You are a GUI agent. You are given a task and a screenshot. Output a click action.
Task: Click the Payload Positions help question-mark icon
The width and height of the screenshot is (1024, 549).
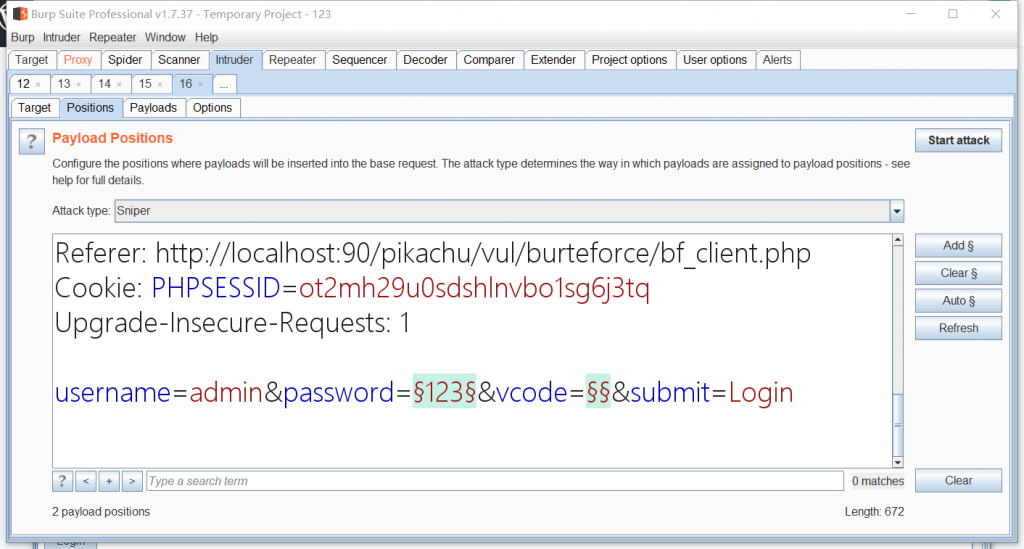tap(31, 141)
